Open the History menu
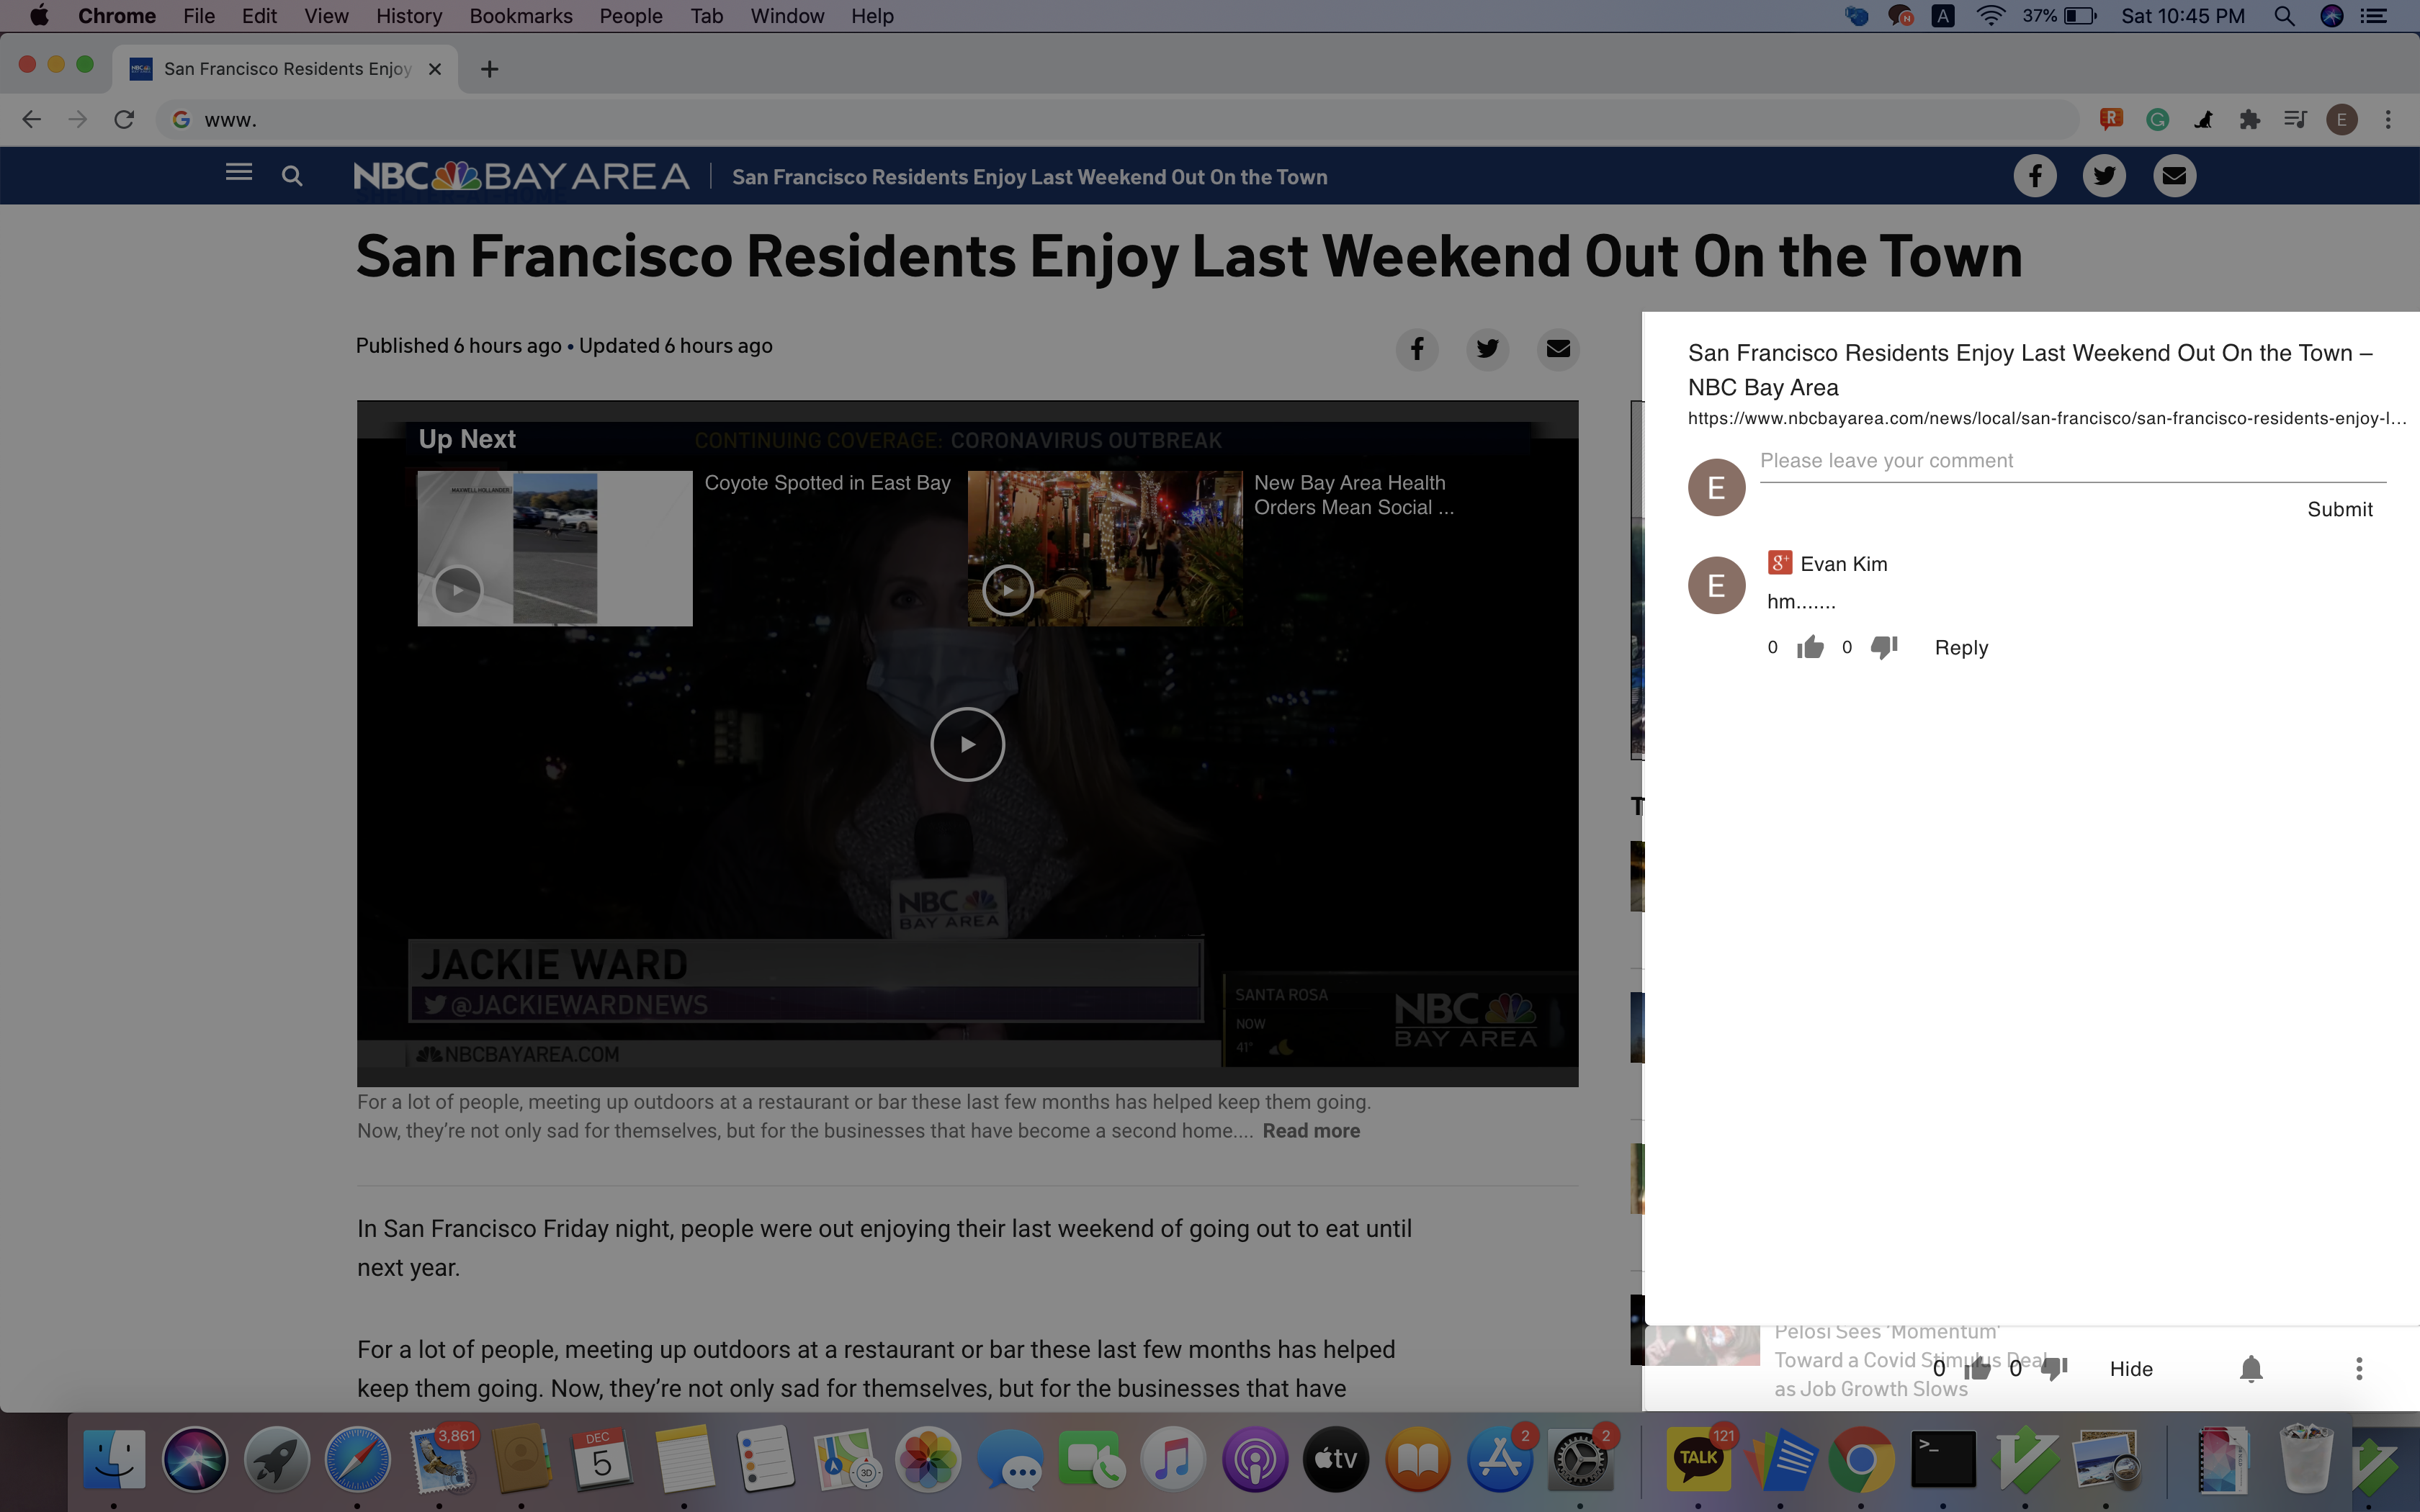Viewport: 2420px width, 1512px height. [408, 16]
